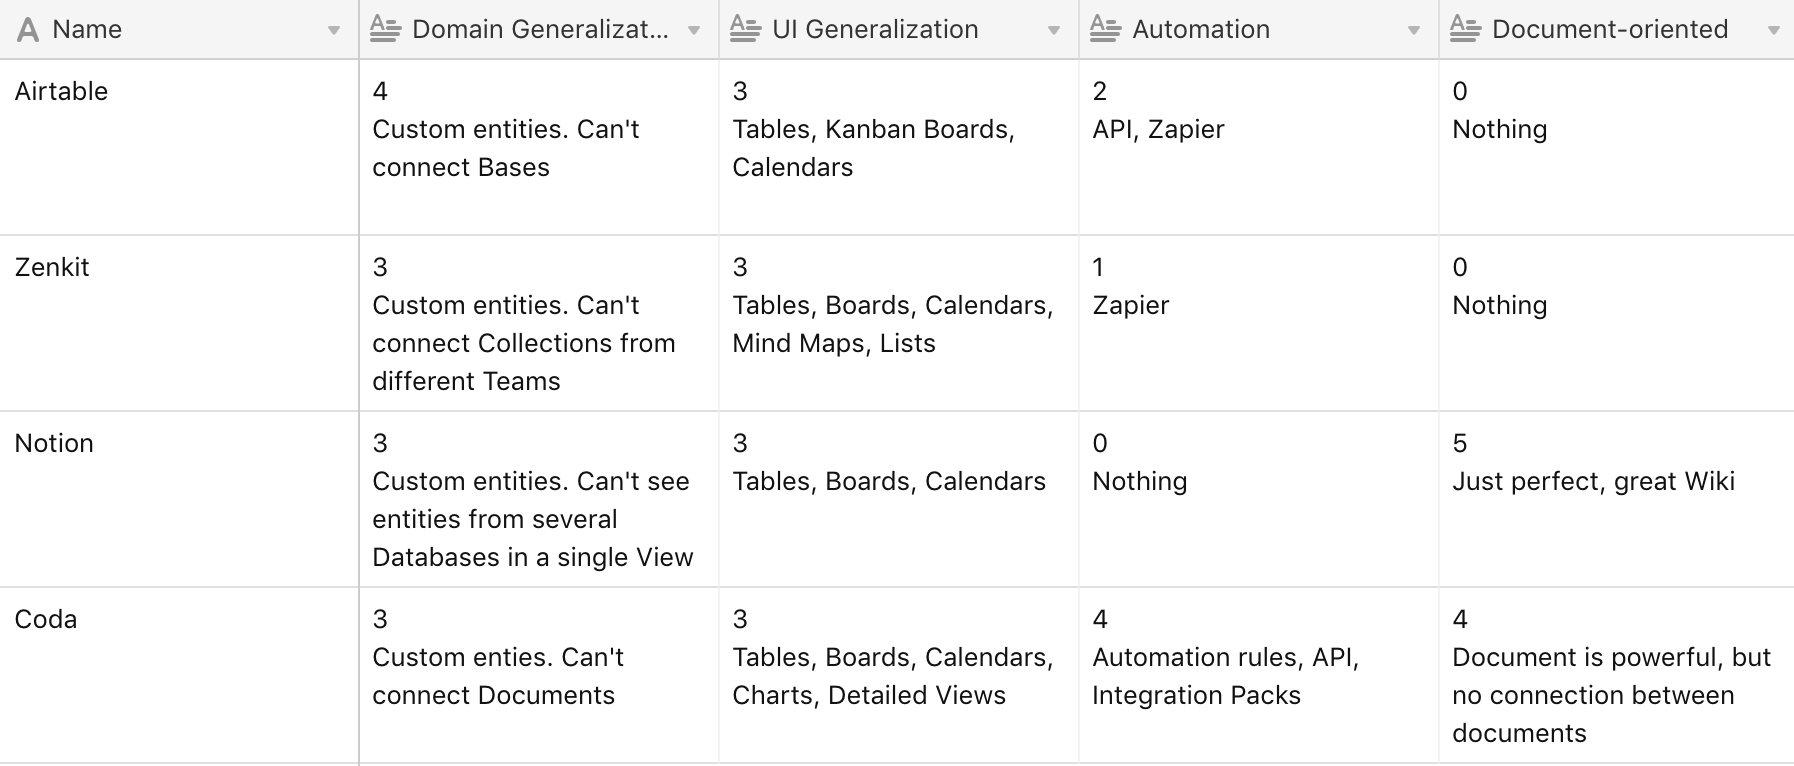The height and width of the screenshot is (766, 1794).
Task: Expand the UI Generalization column menu arrow
Action: click(1054, 31)
